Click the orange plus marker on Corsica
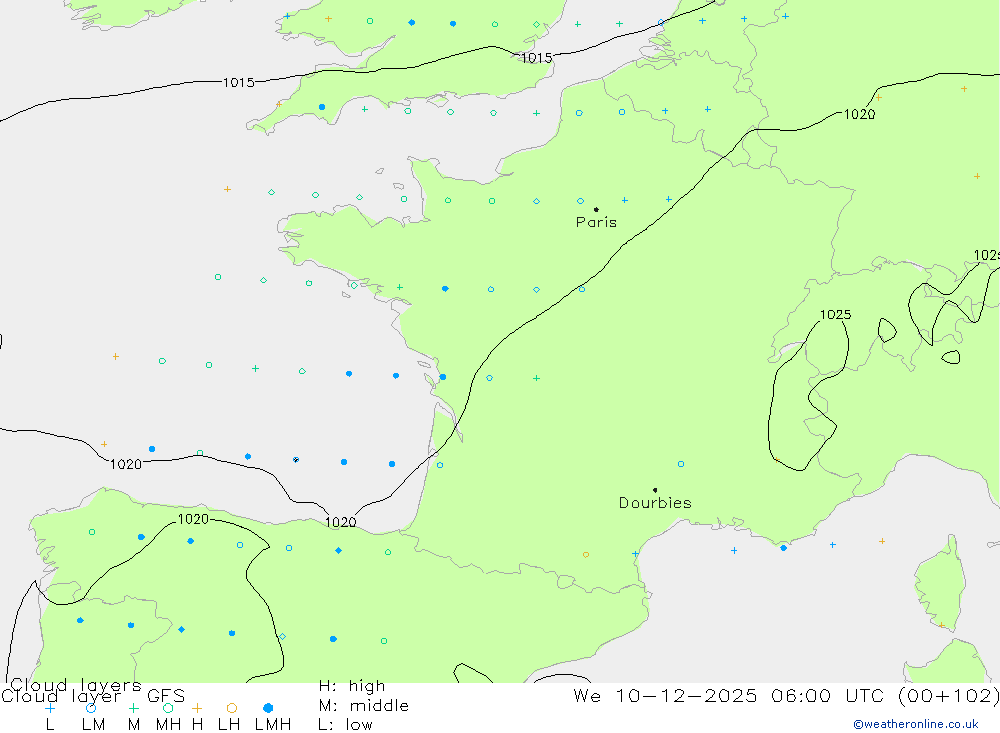The image size is (1000, 733). (941, 625)
